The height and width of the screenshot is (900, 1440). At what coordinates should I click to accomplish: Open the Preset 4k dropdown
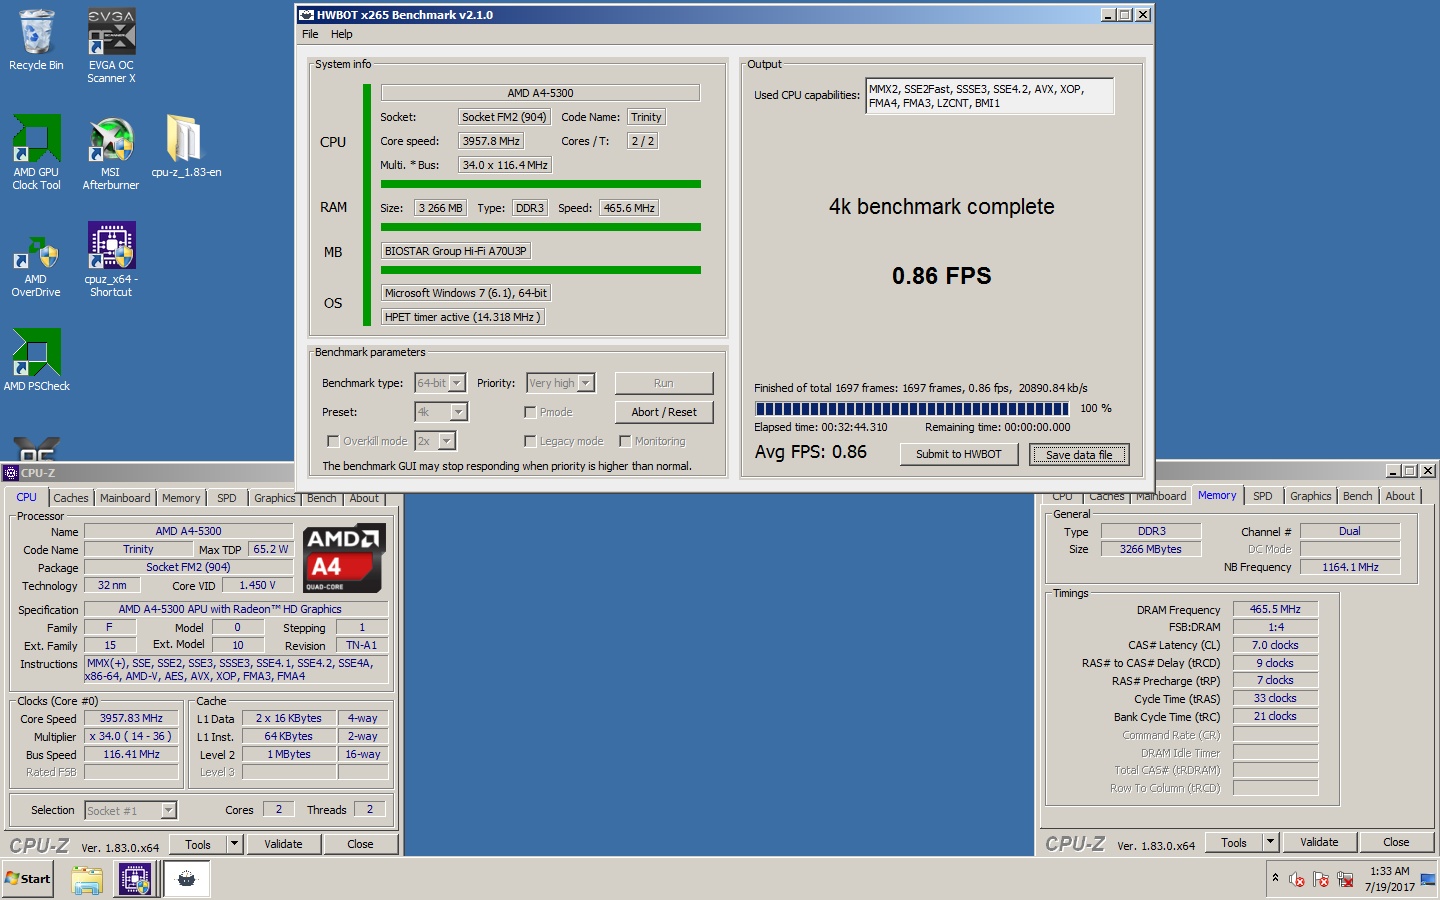point(441,412)
